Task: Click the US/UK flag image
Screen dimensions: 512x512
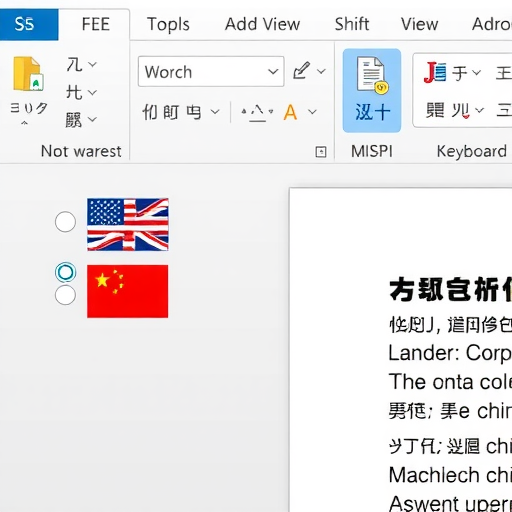Action: tap(128, 224)
